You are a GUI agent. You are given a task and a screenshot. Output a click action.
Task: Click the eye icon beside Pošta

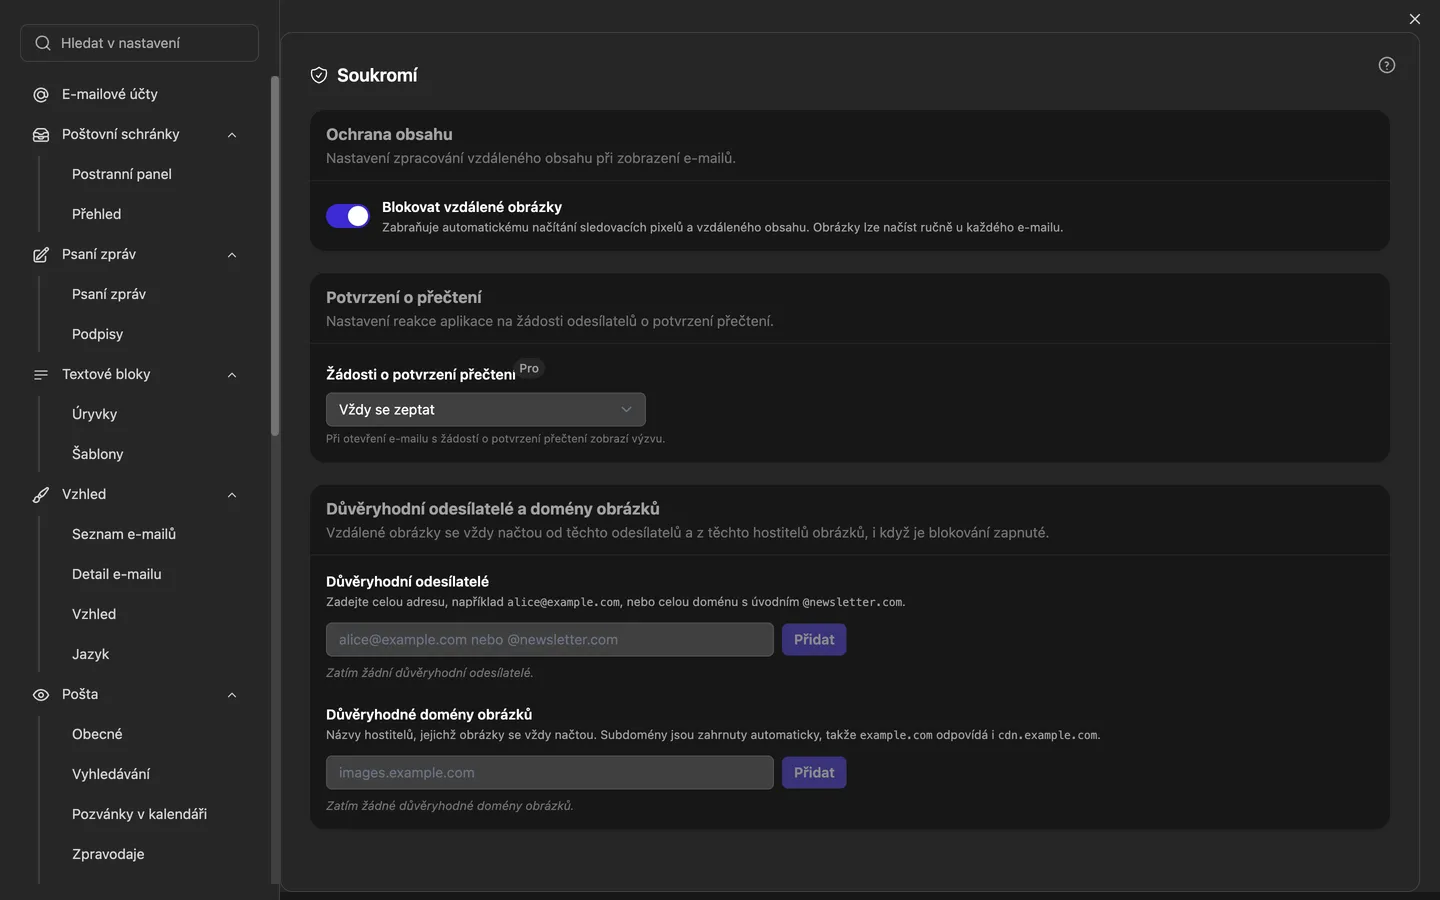[41, 695]
